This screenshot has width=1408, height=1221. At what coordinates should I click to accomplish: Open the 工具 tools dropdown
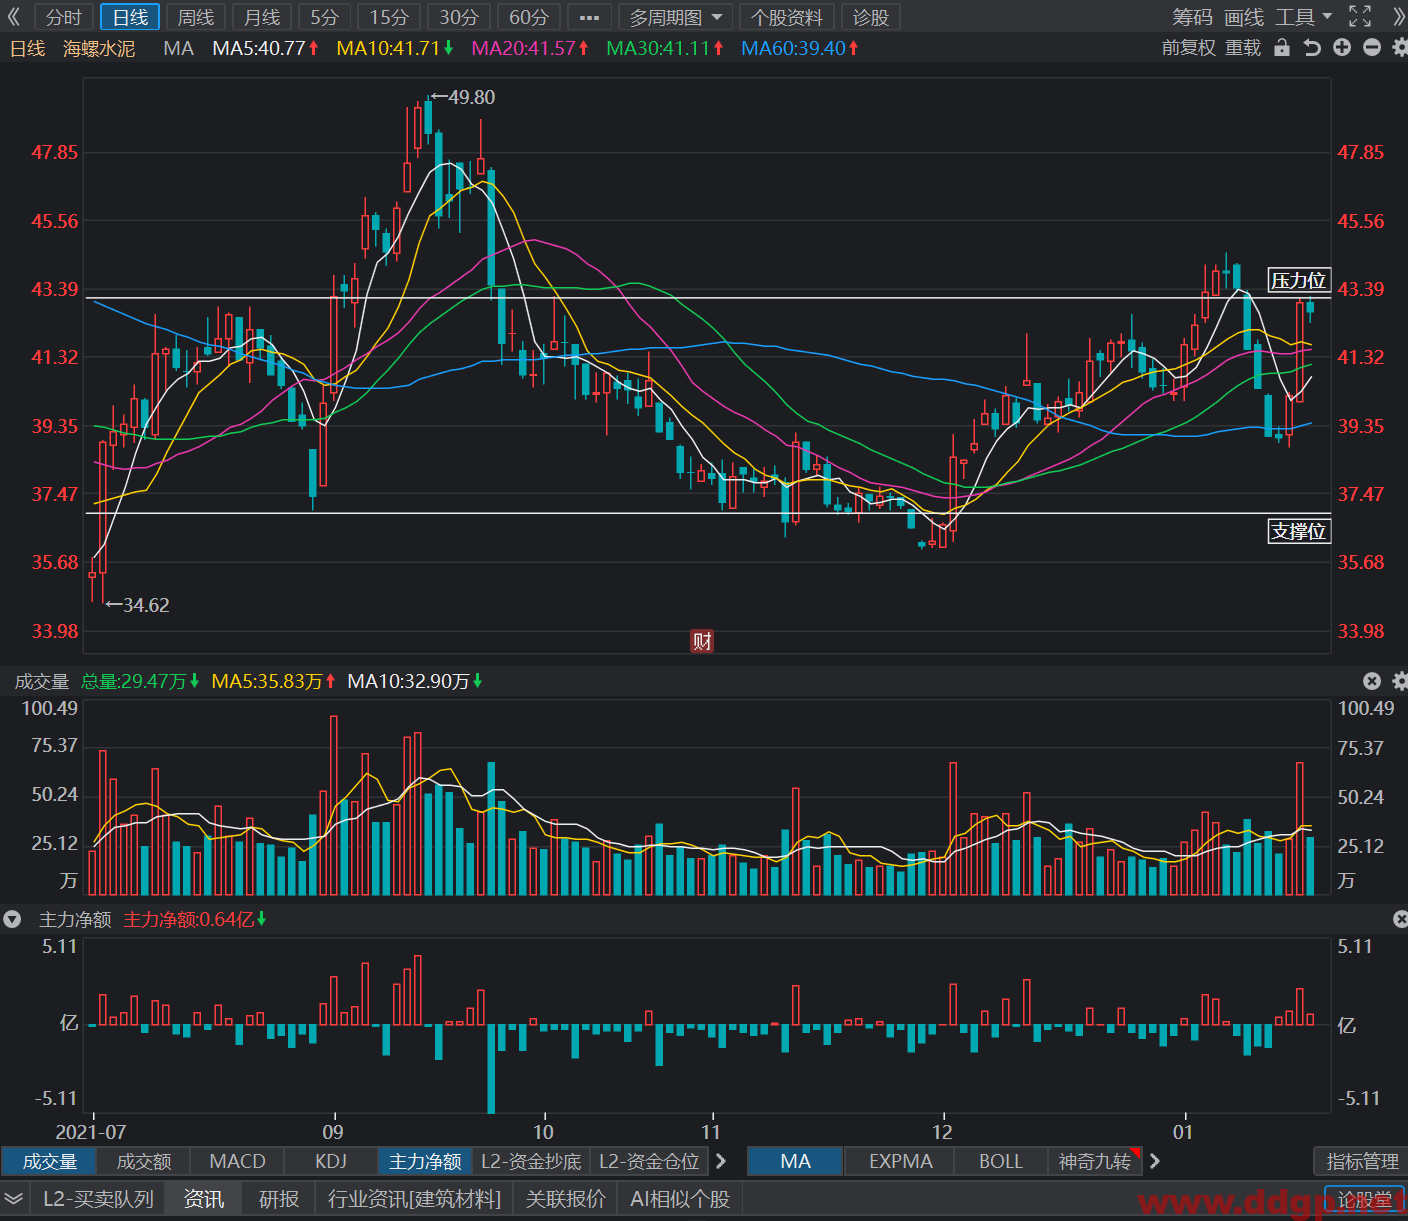click(1304, 17)
